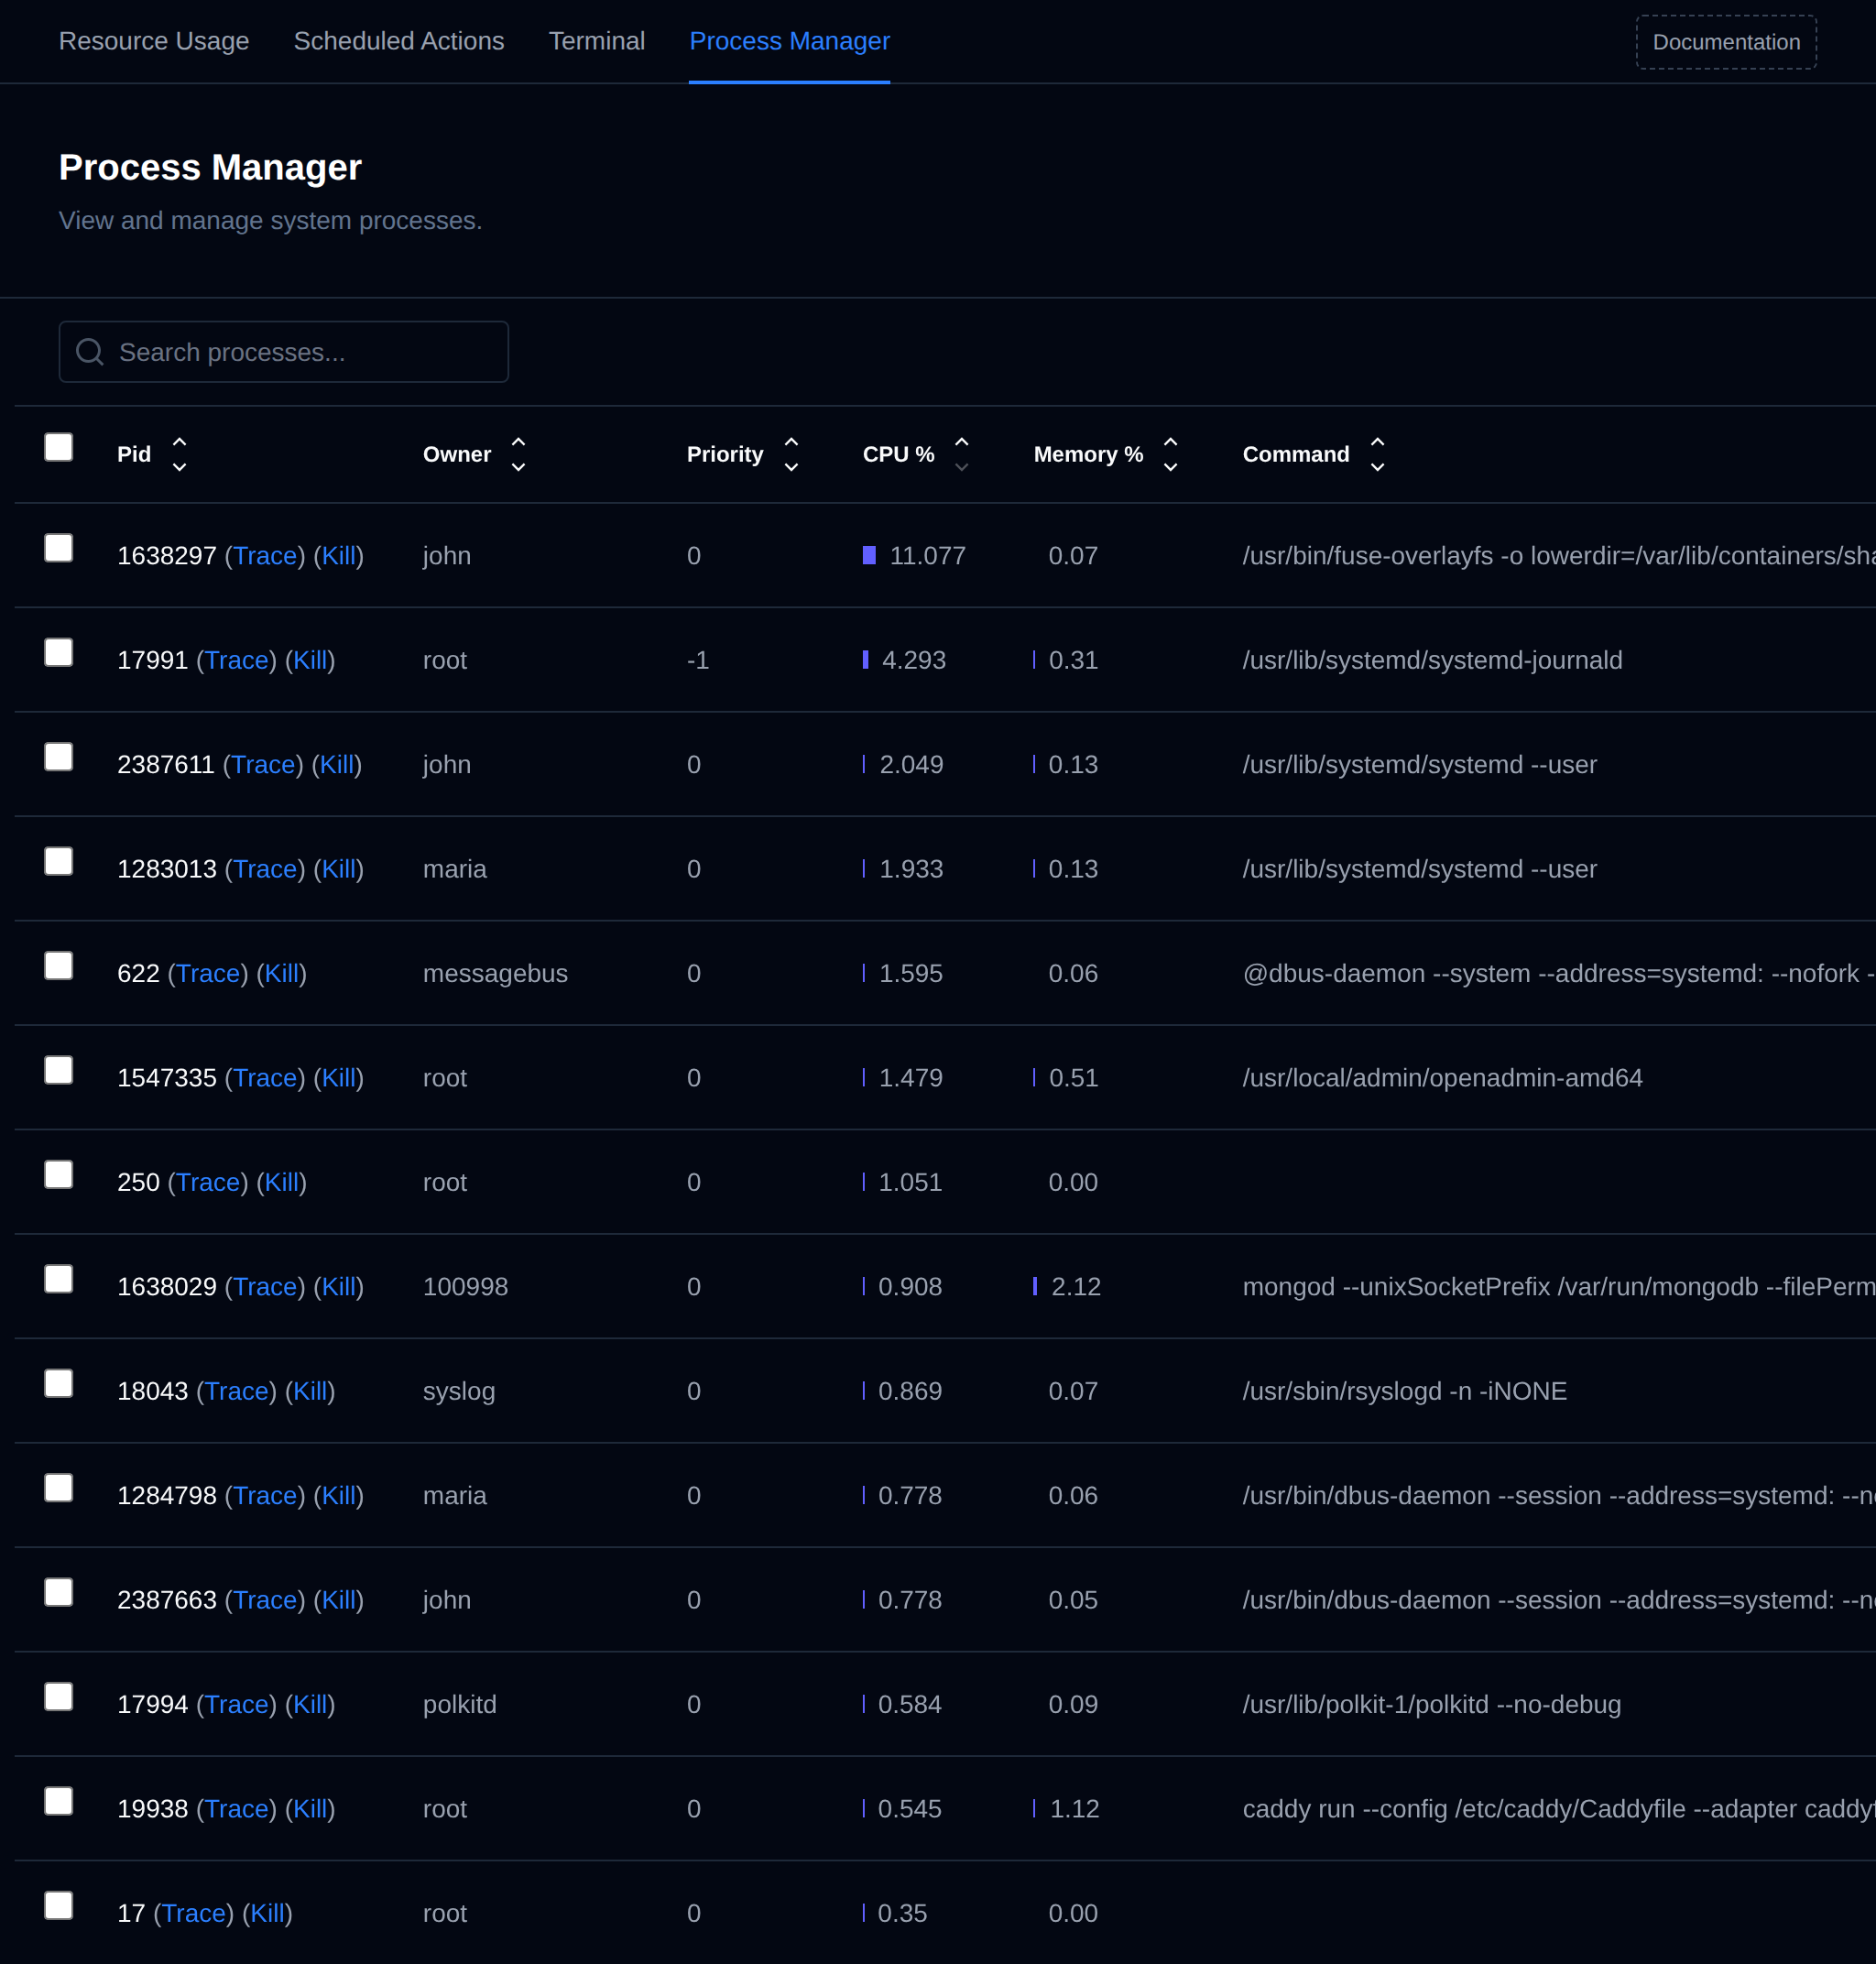
Task: Select checkbox for process 1638029
Action: 59,1279
